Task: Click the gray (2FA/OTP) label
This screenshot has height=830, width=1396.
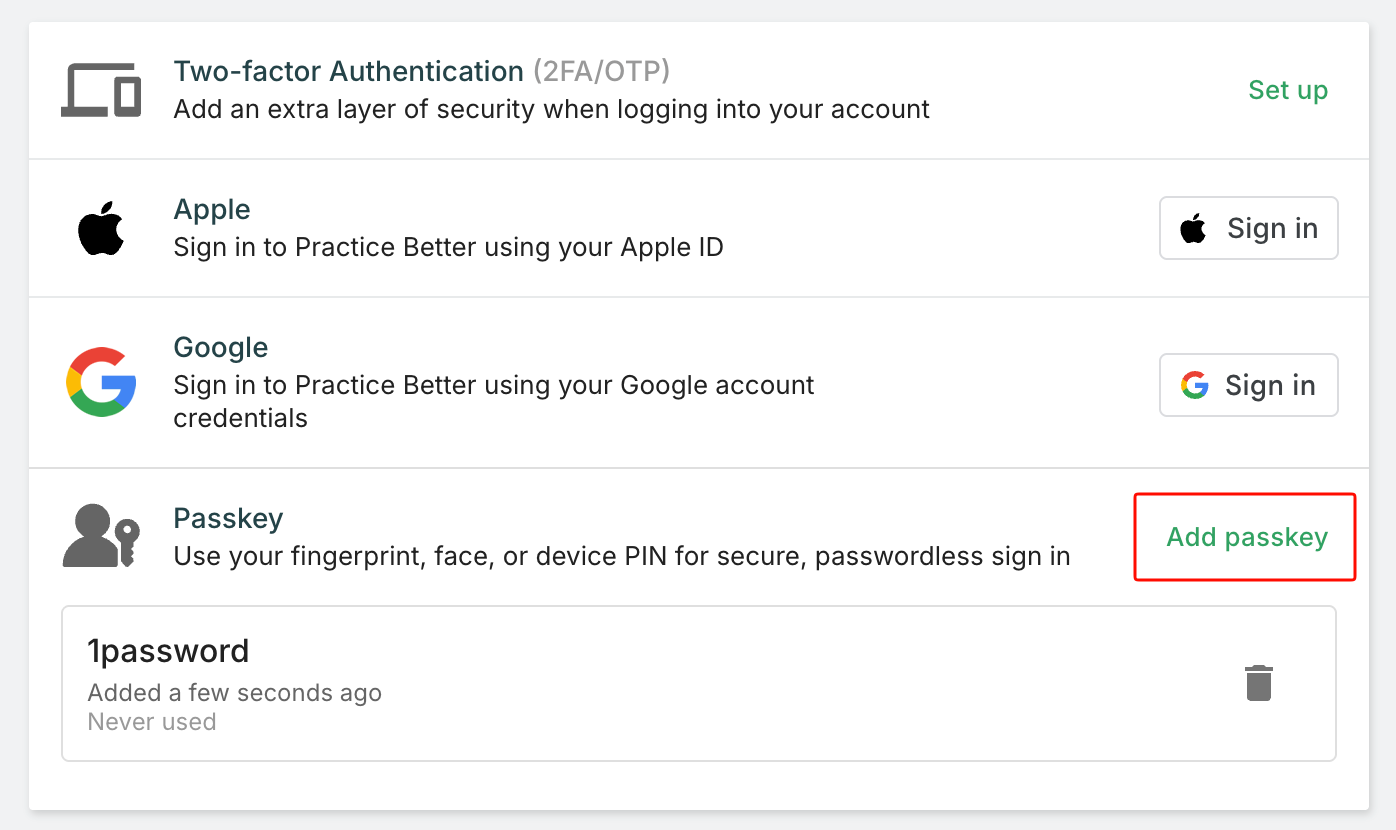Action: tap(601, 72)
